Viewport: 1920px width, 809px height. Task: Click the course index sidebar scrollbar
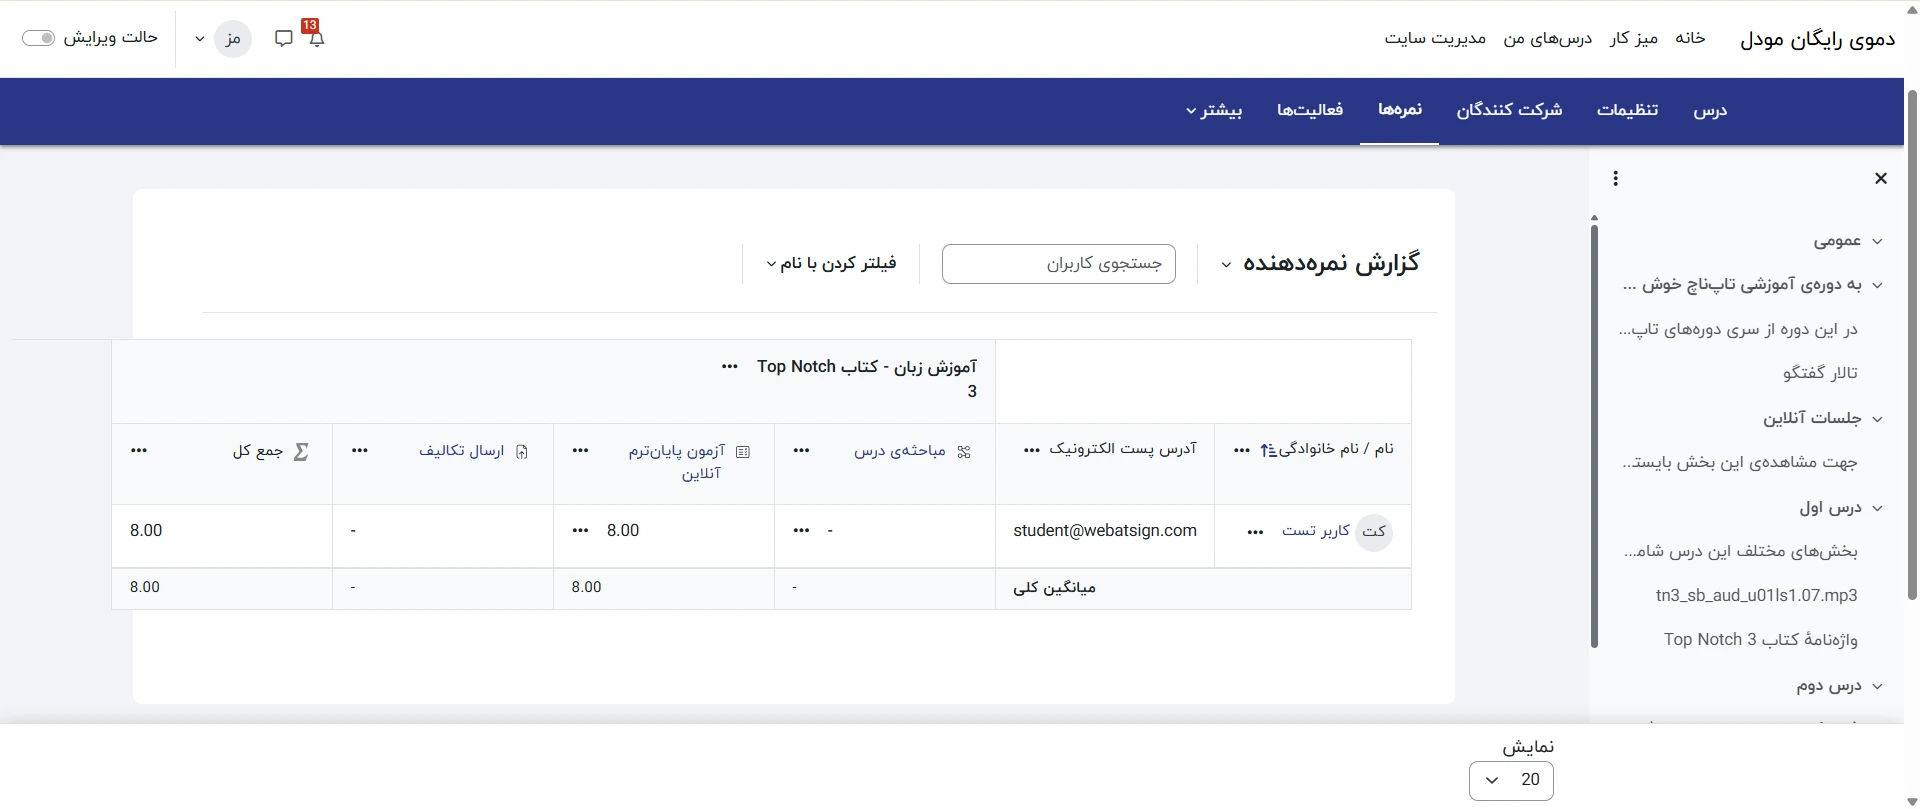1594,436
